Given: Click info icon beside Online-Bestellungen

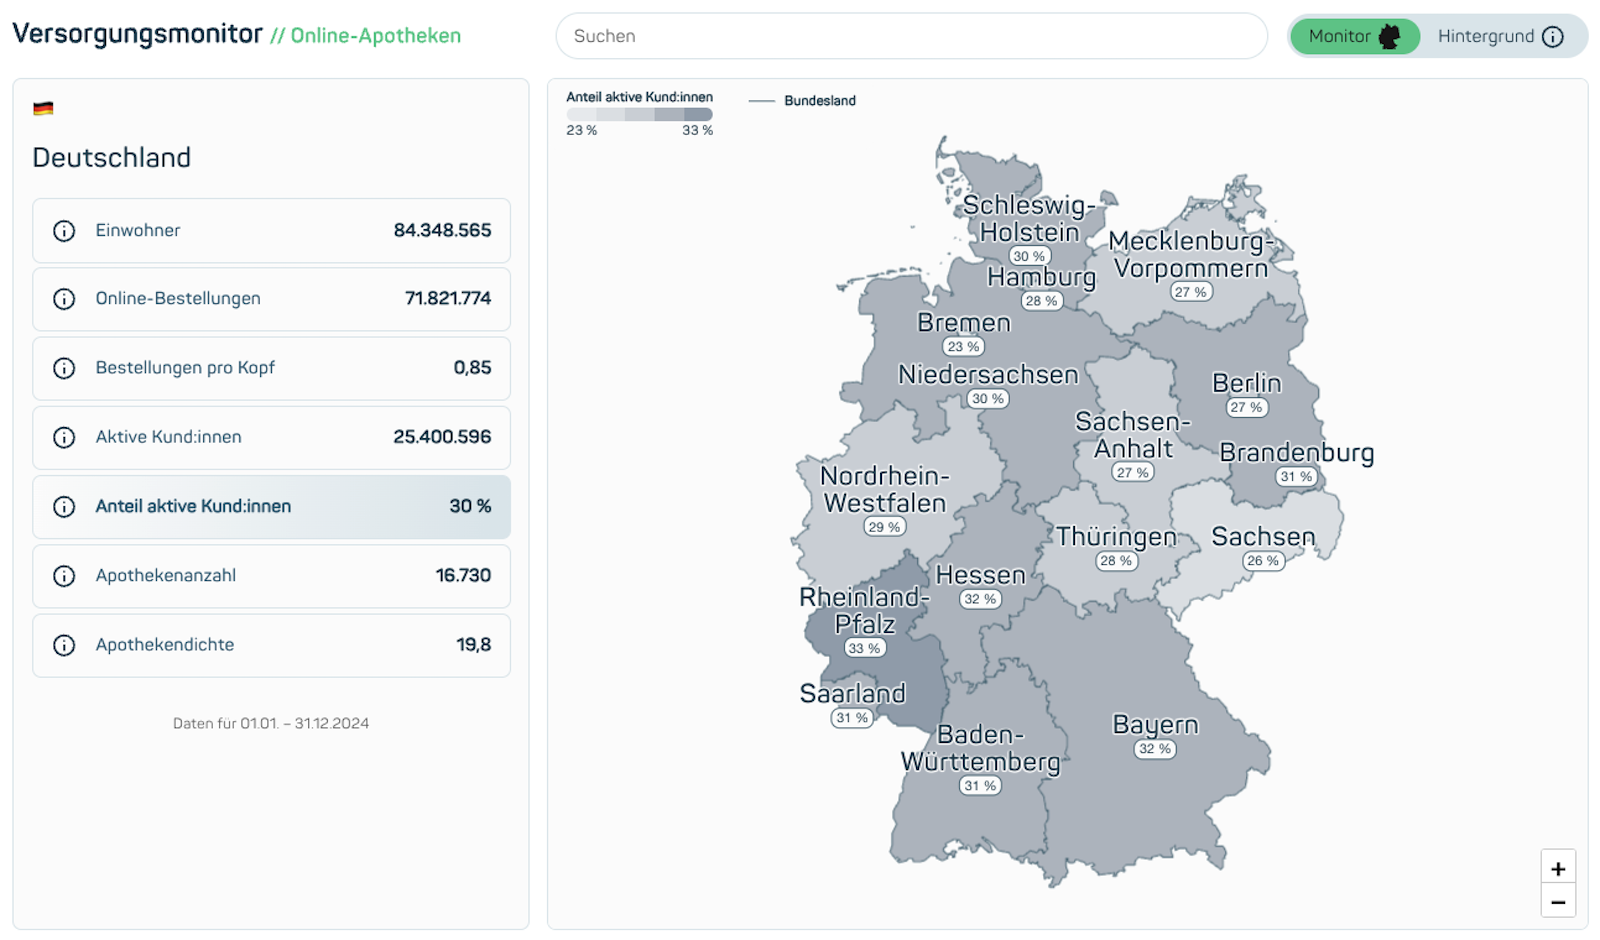Looking at the screenshot, I should [x=64, y=299].
